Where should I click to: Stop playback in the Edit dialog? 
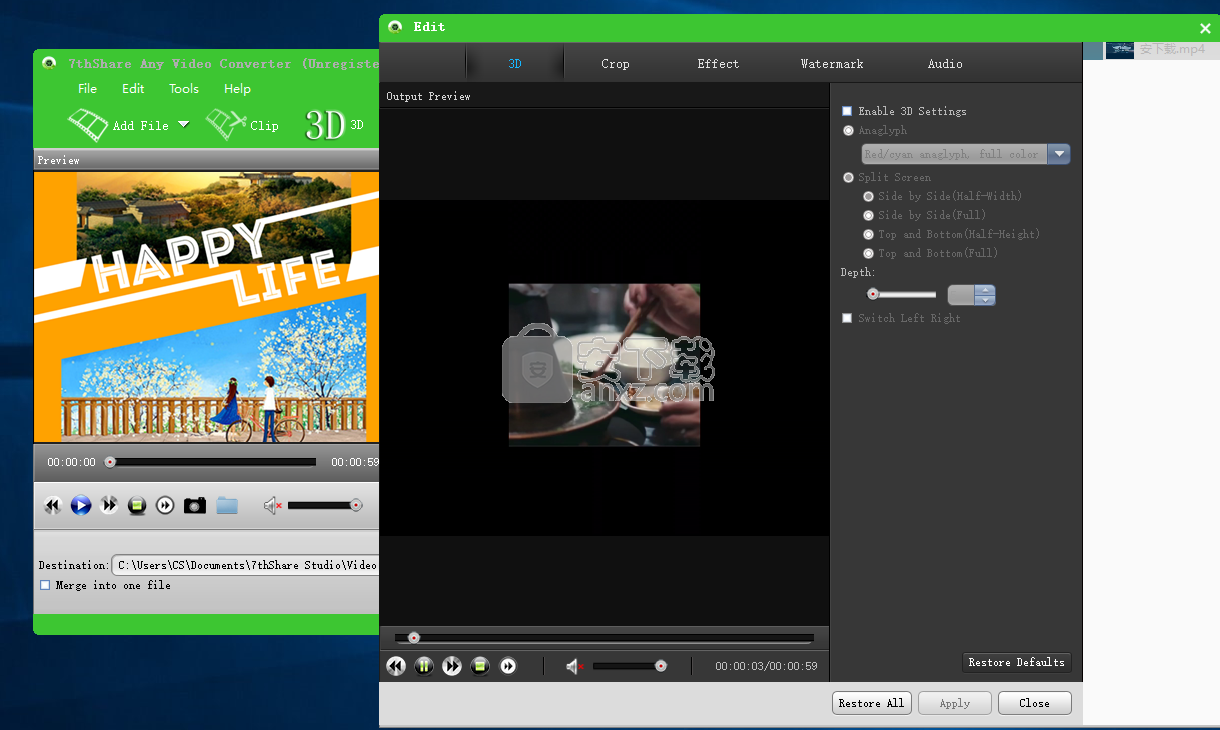point(480,666)
